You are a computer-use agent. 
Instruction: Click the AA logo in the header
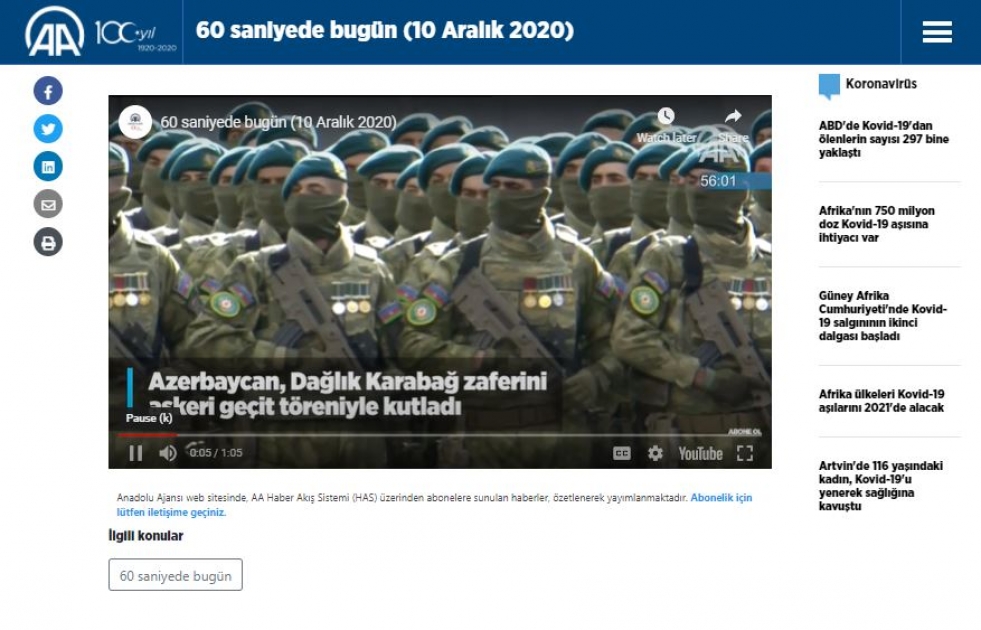pos(54,32)
